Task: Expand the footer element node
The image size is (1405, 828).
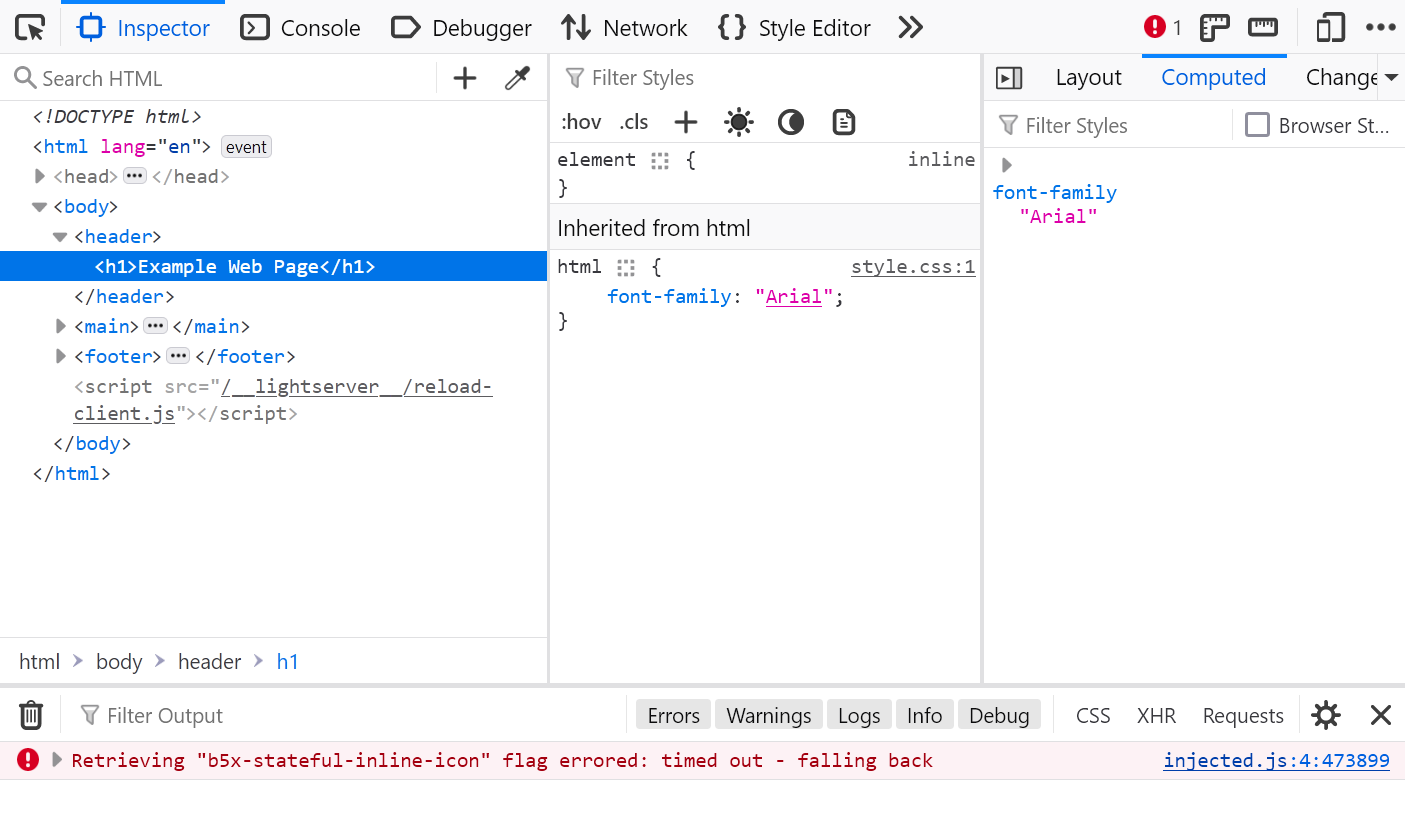Action: (x=62, y=357)
